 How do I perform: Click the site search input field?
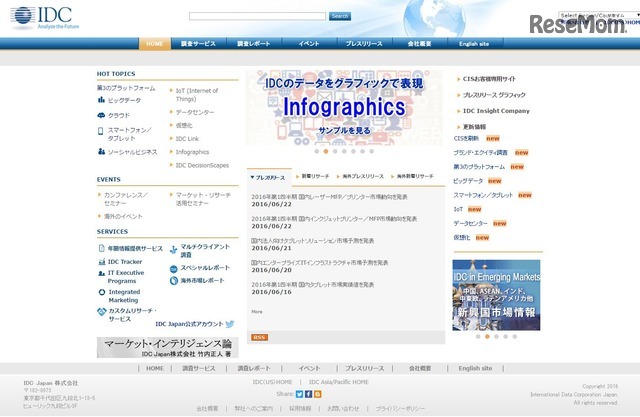(x=257, y=16)
